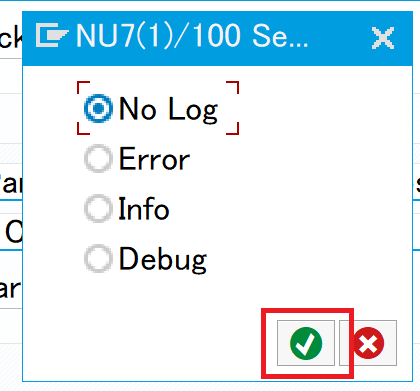
Task: Abort the log setting with cancel icon
Action: coord(368,343)
